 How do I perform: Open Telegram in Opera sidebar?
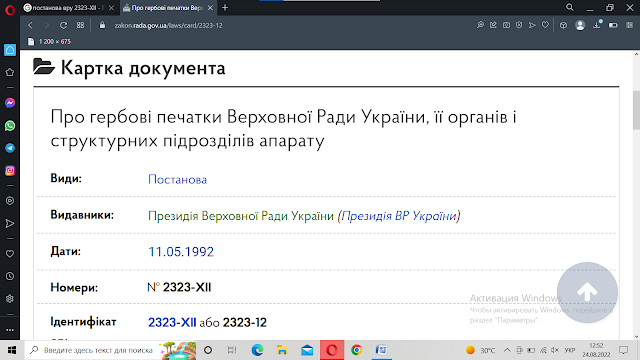click(10, 148)
